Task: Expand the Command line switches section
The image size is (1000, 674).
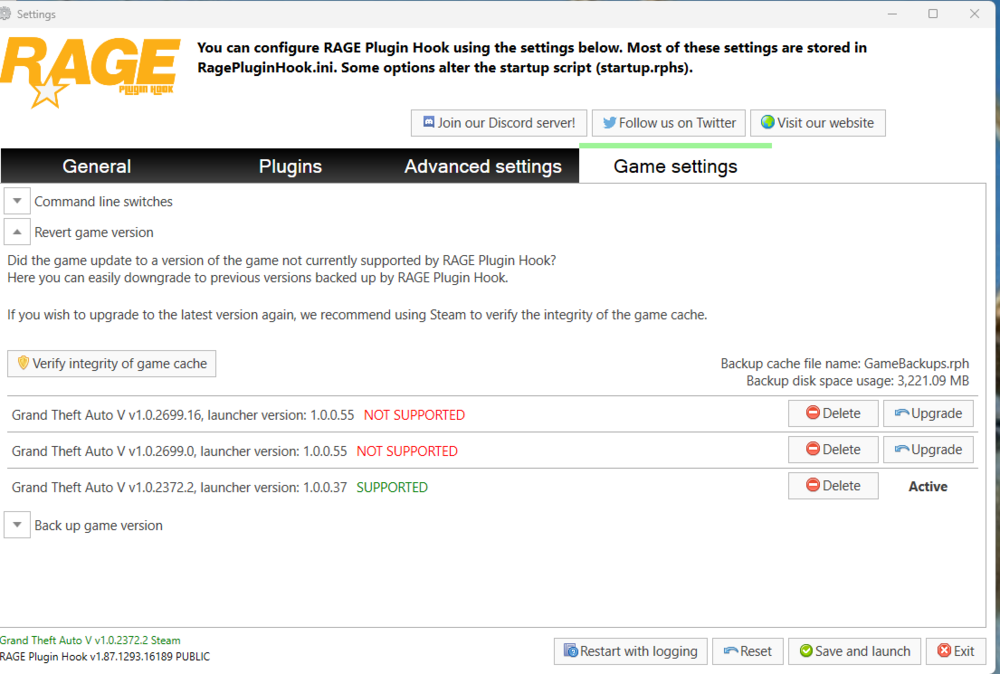Action: tap(17, 201)
